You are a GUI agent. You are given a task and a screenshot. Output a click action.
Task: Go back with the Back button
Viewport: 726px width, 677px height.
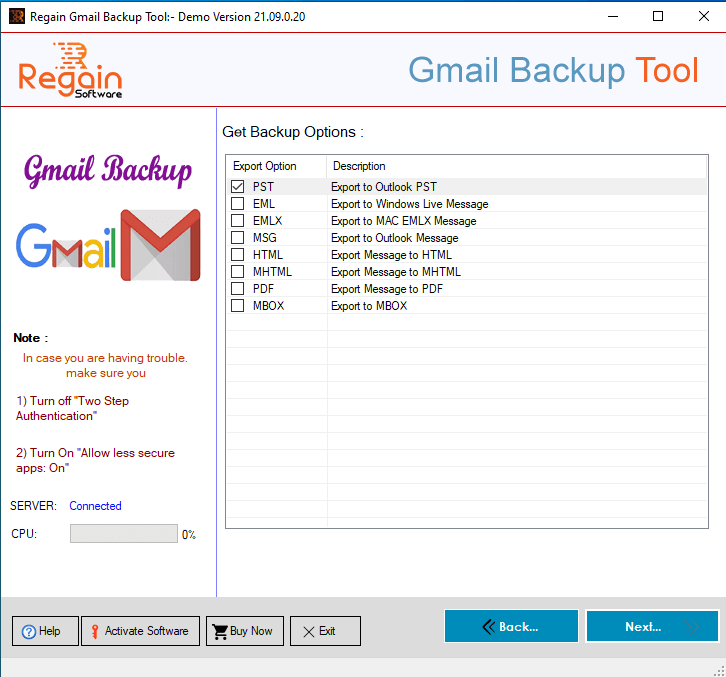(511, 626)
